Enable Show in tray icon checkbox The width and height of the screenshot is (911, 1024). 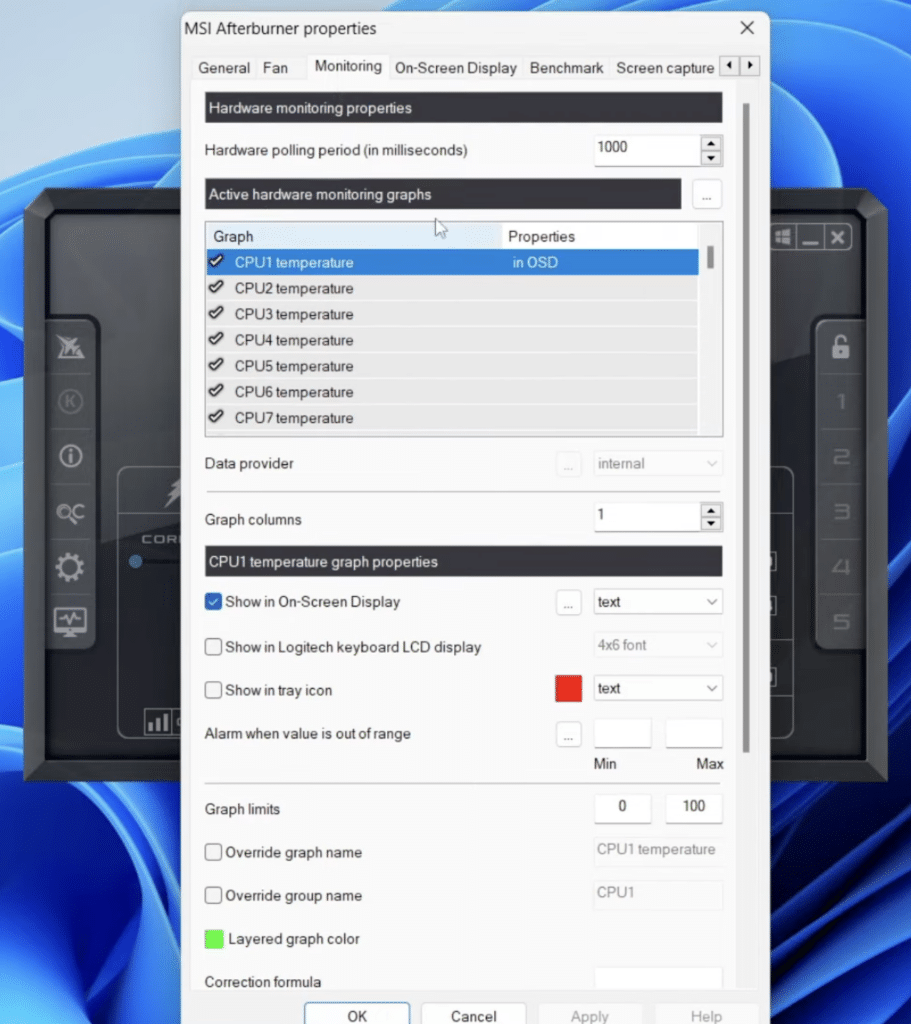(x=213, y=690)
